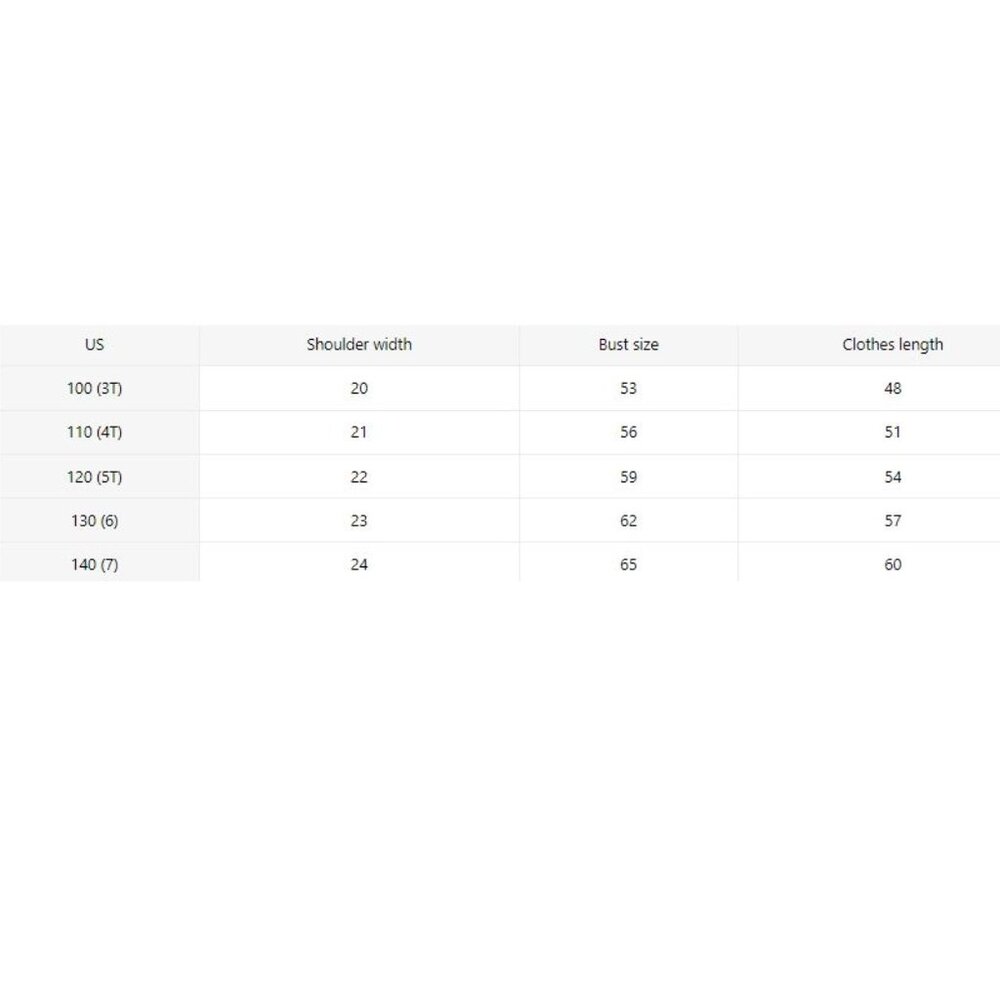Image resolution: width=1000 pixels, height=1000 pixels.
Task: Select clothes length value 48
Action: [893, 388]
